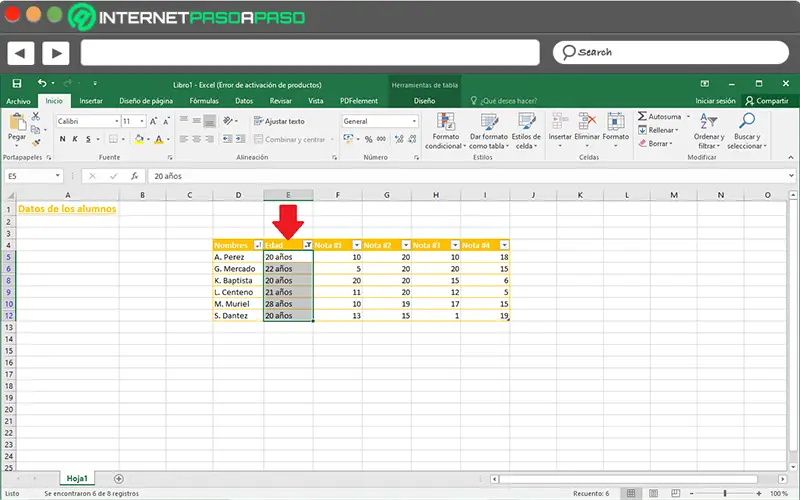Screen dimensions: 800x500
Task: Increase font size with the large A icon
Action: tap(153, 121)
